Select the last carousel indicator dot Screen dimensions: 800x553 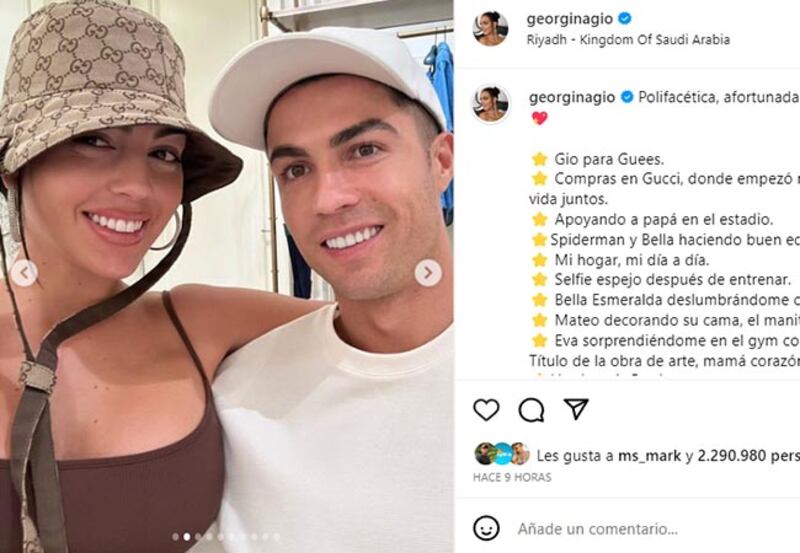coord(276,537)
